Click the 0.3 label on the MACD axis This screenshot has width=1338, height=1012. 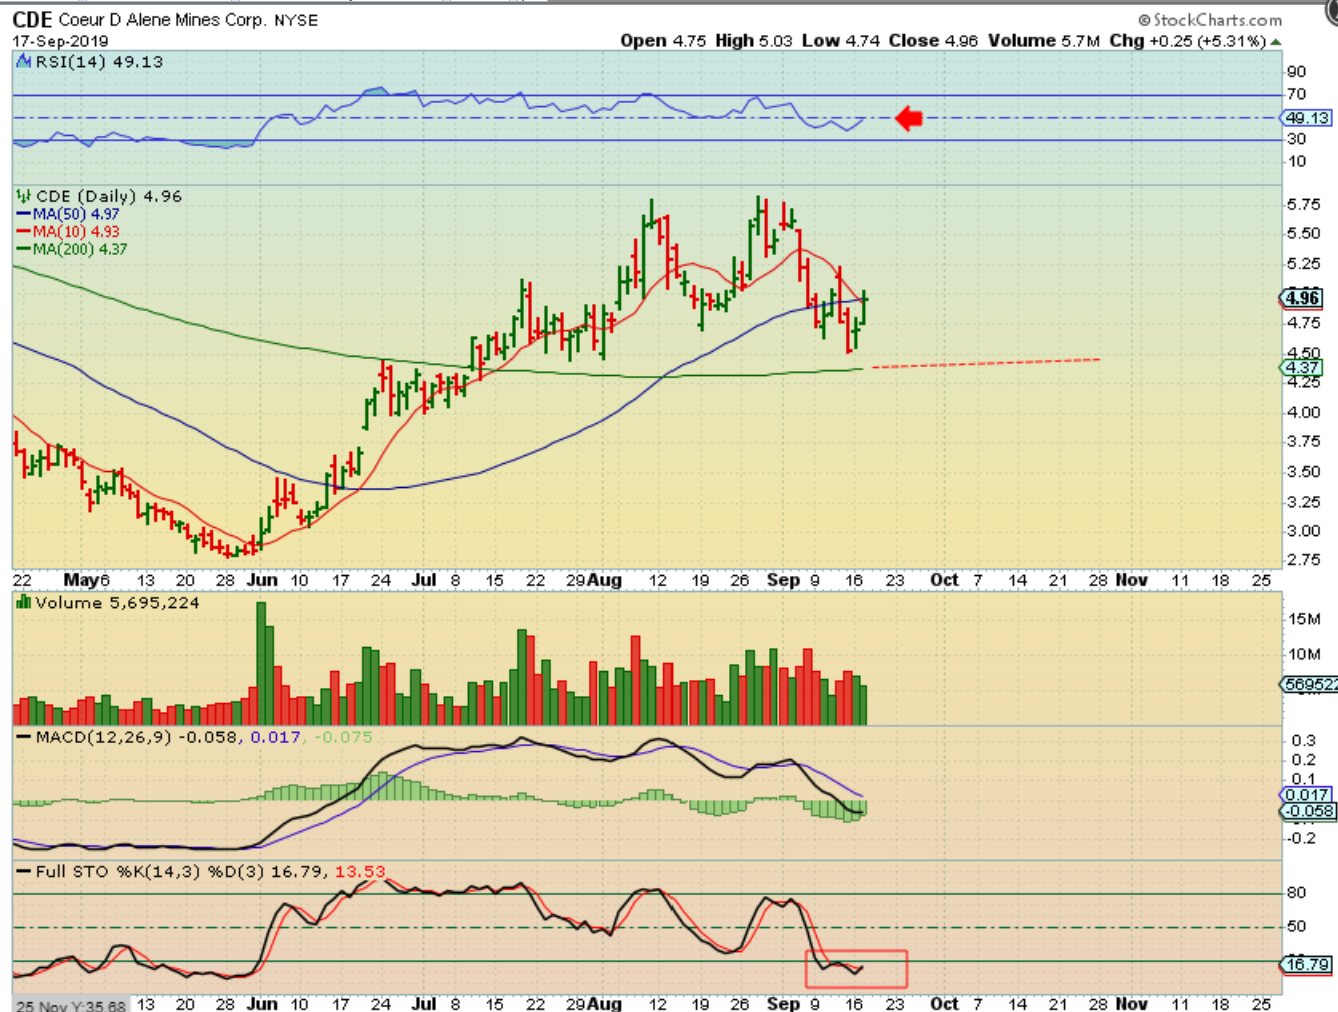pos(1304,741)
